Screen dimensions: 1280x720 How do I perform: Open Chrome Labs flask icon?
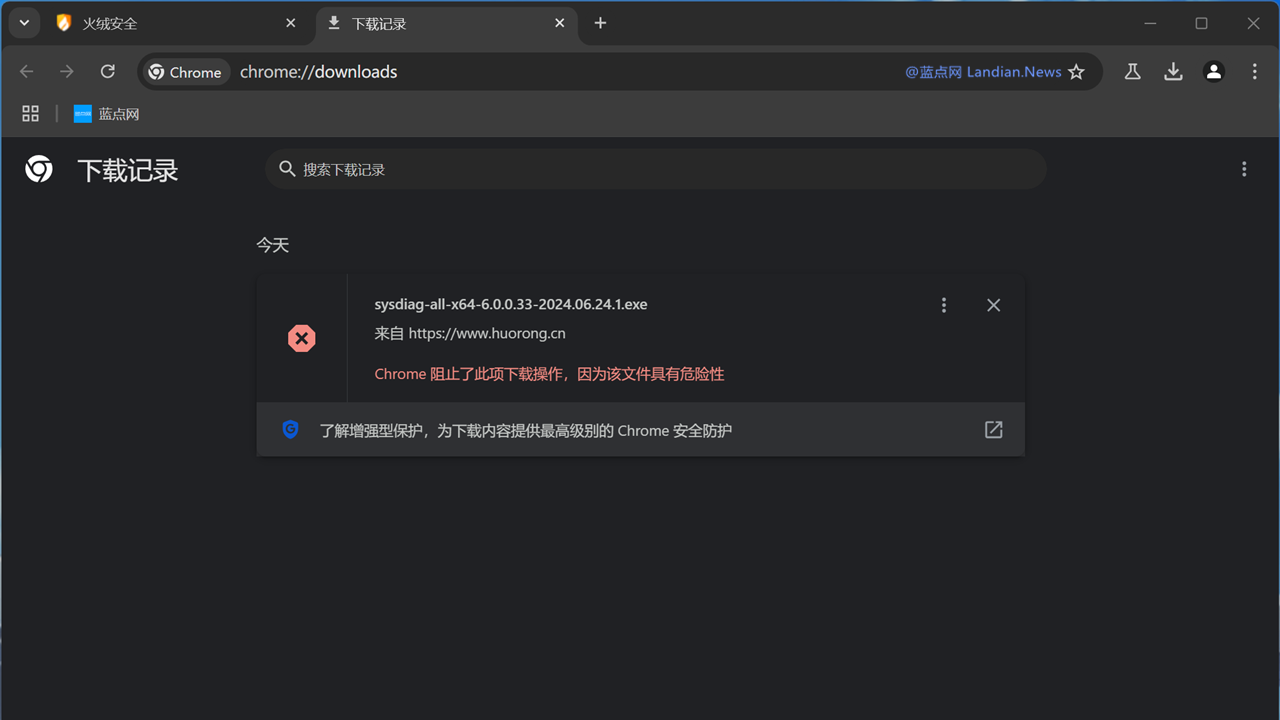1132,72
